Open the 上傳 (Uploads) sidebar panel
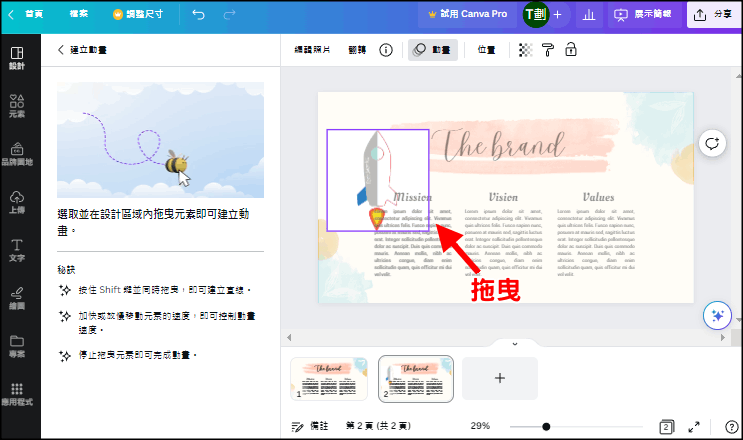 [17, 201]
